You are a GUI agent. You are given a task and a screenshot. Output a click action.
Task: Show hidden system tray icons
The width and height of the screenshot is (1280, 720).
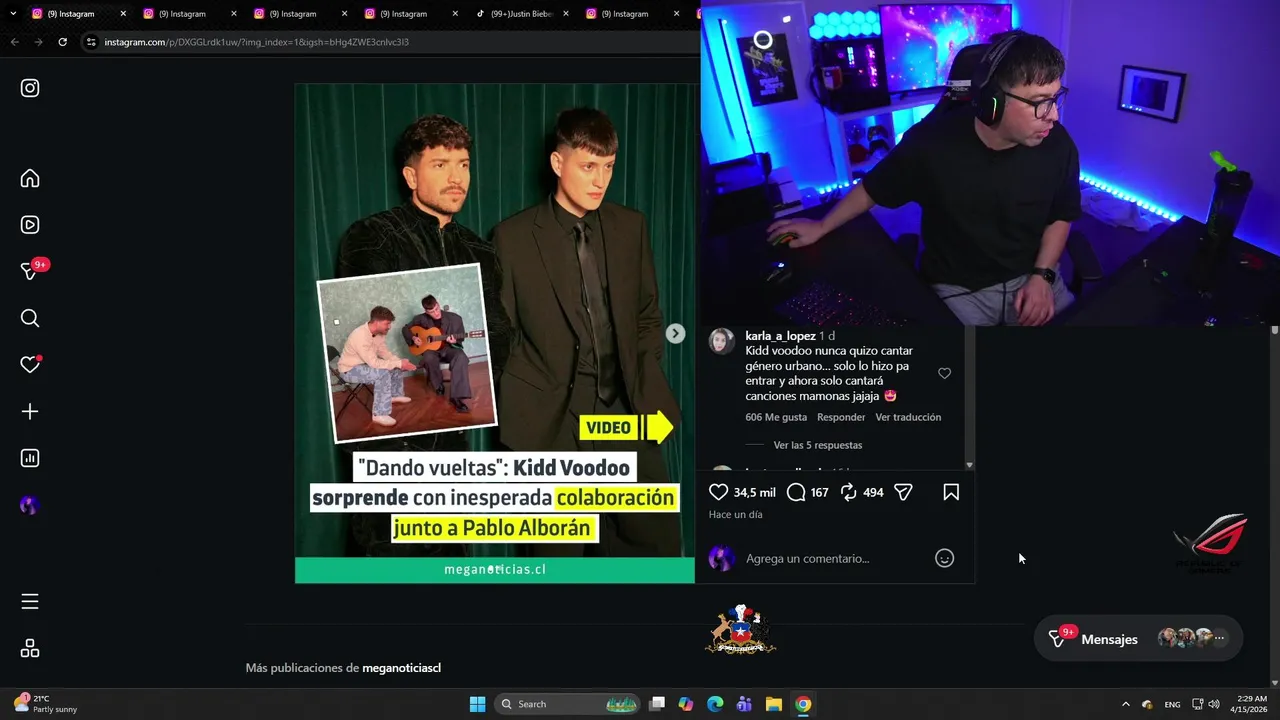coord(1125,704)
